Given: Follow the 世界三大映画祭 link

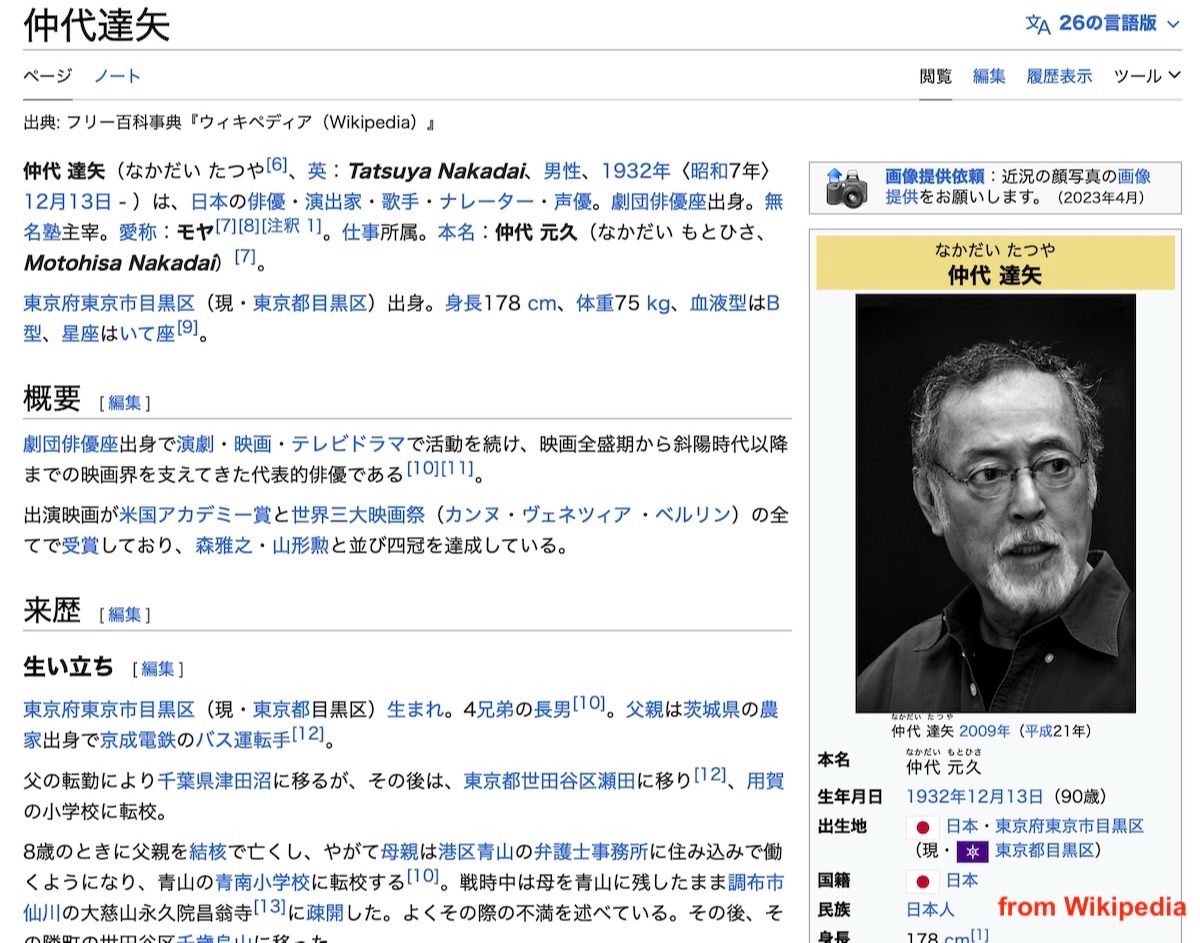Looking at the screenshot, I should [357, 515].
